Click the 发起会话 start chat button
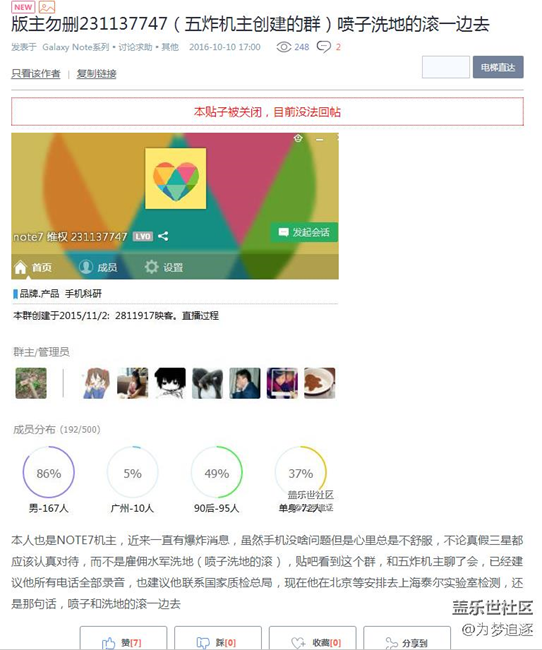 coord(304,232)
